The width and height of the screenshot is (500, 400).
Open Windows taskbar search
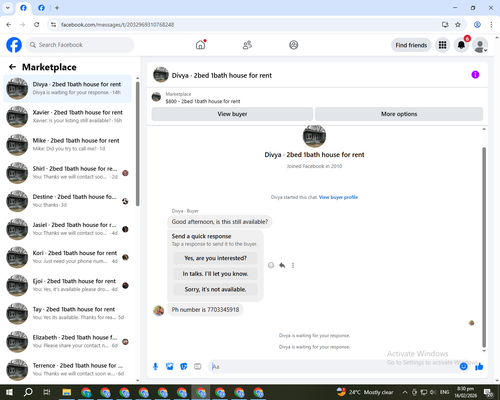click(28, 392)
